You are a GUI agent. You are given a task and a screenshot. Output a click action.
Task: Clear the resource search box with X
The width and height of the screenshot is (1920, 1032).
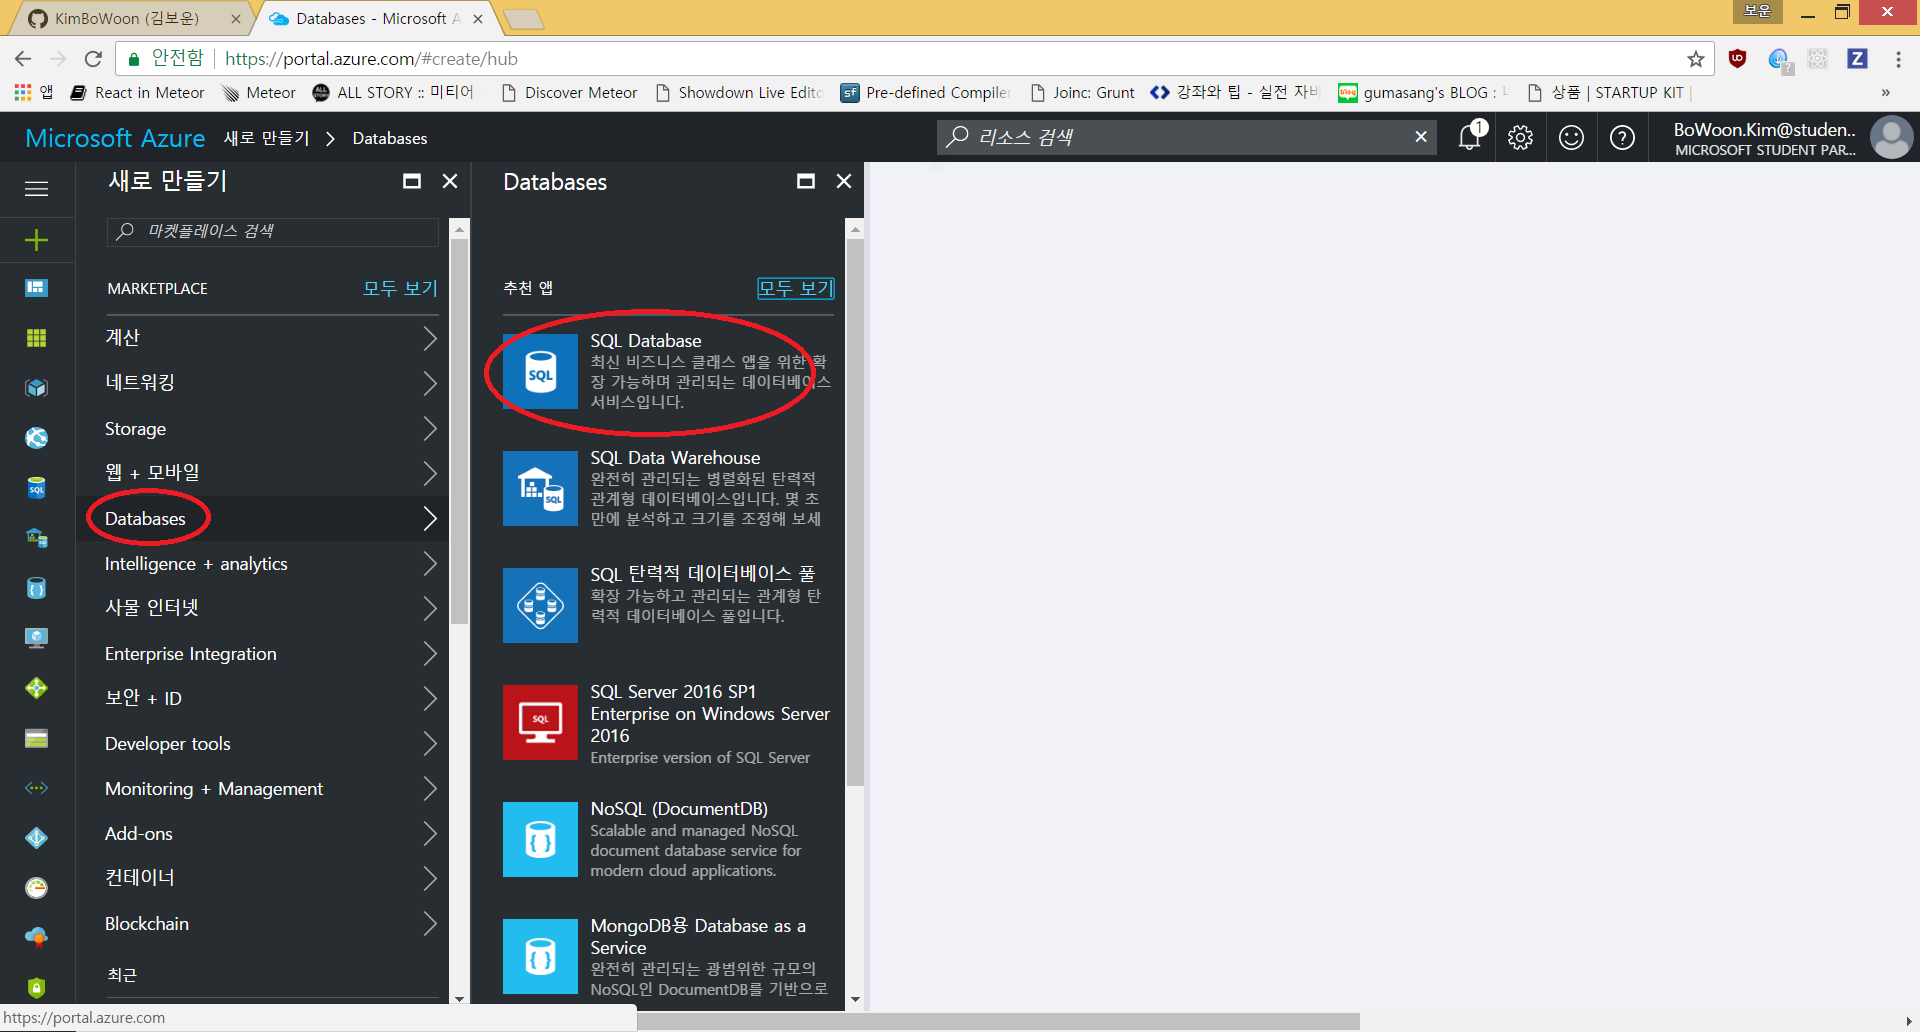pyautogui.click(x=1420, y=137)
